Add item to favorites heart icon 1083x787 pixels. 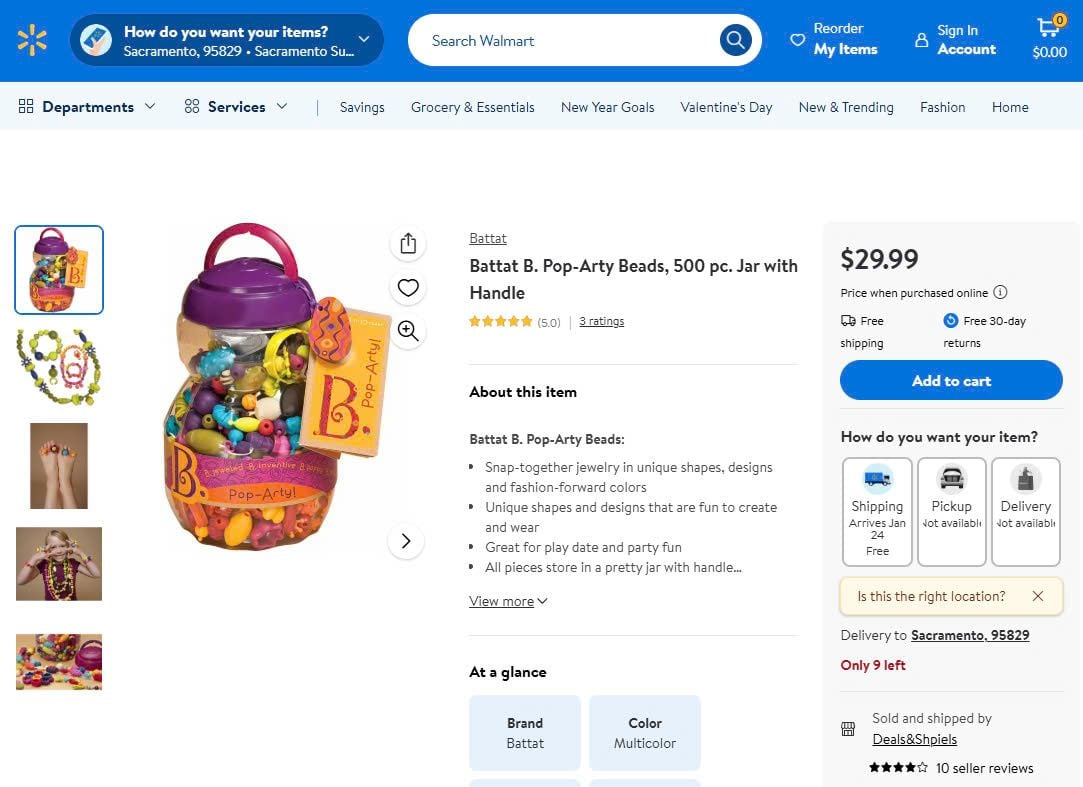click(407, 288)
